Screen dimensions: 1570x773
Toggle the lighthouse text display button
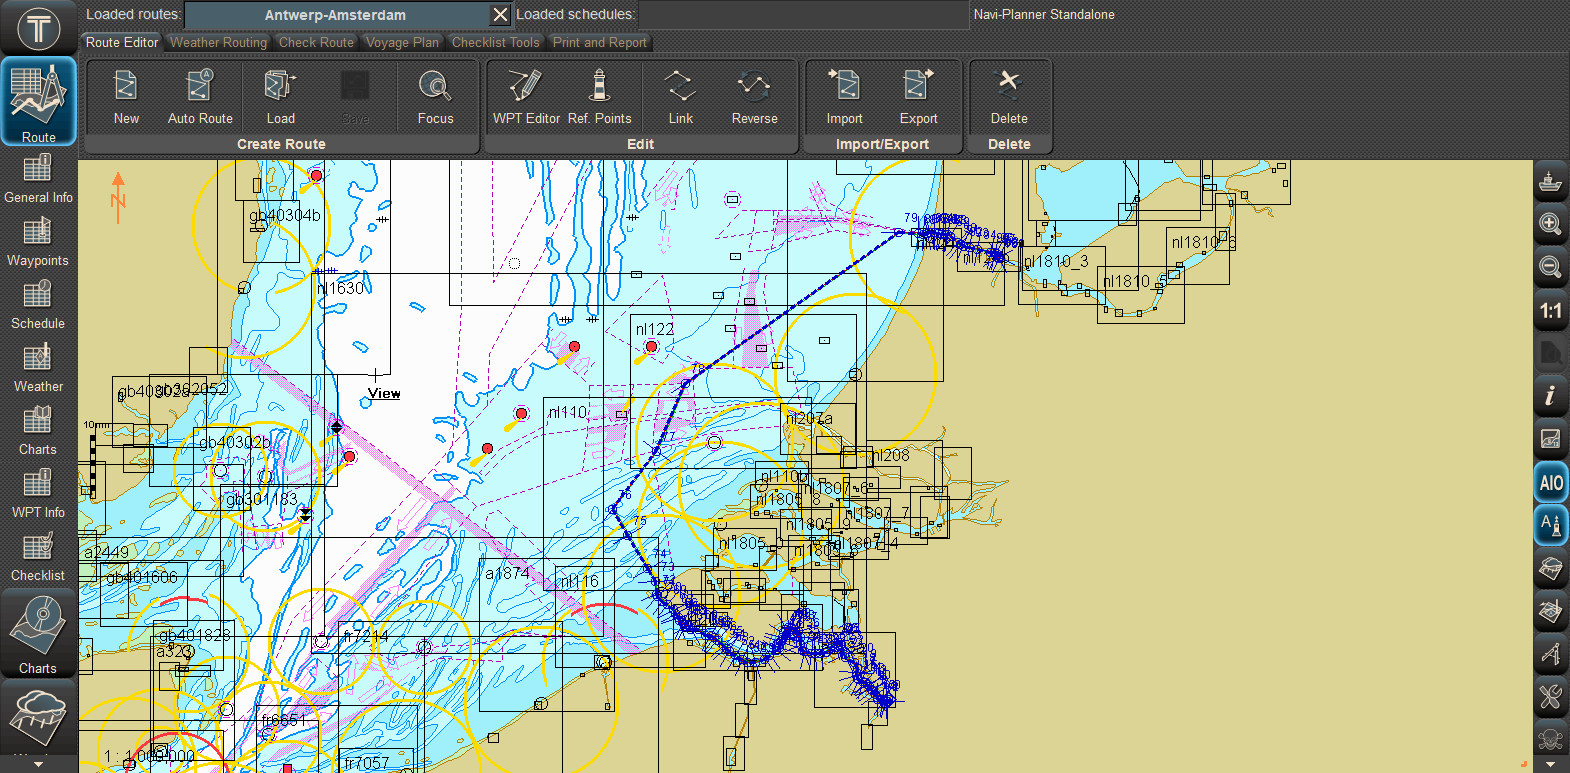pos(1550,524)
